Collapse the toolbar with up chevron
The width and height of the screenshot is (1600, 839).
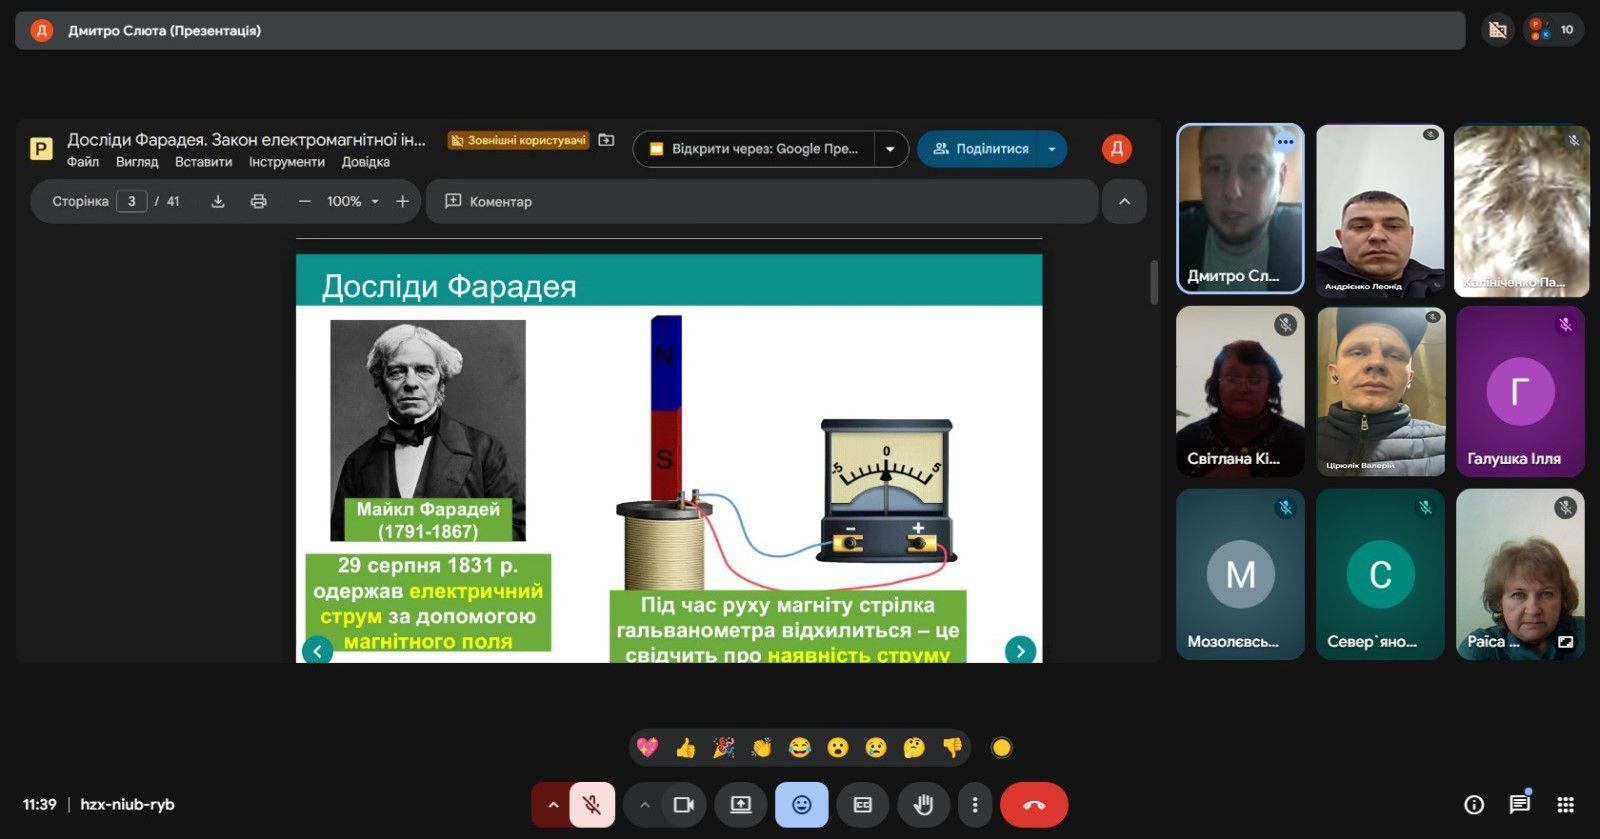(1124, 201)
